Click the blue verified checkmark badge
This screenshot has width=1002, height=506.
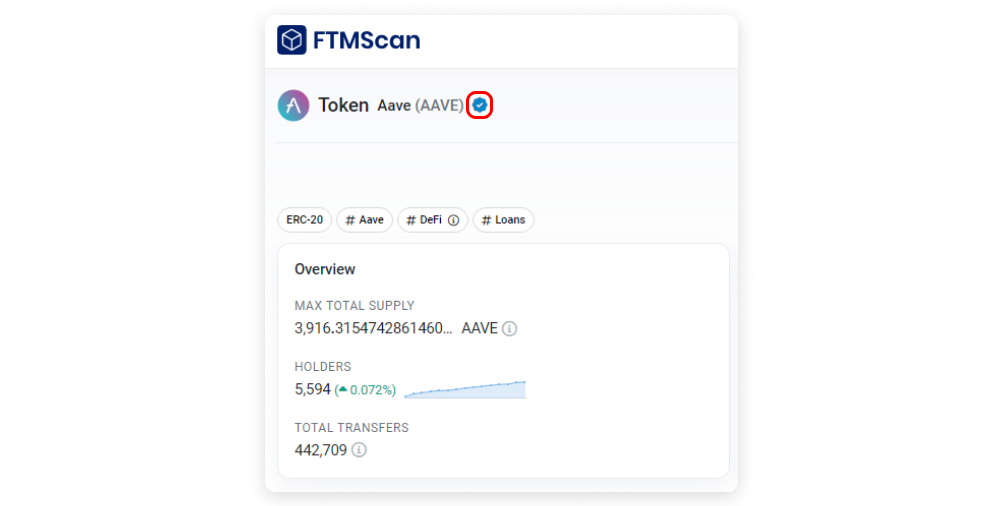479,105
